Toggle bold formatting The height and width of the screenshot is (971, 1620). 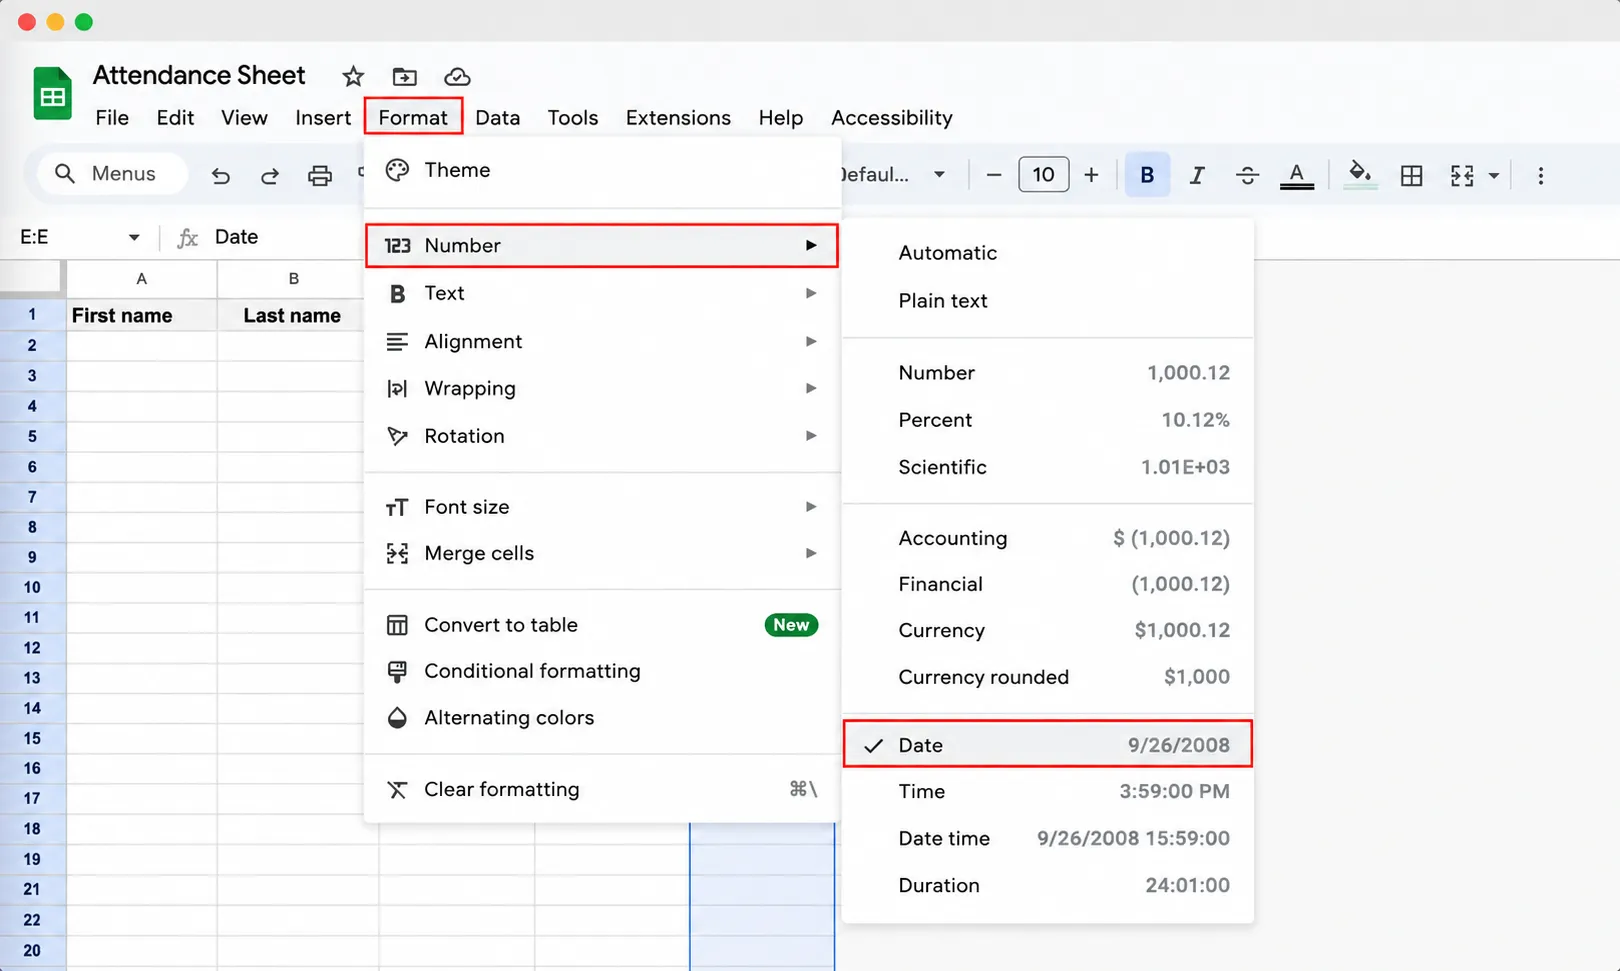click(1147, 175)
